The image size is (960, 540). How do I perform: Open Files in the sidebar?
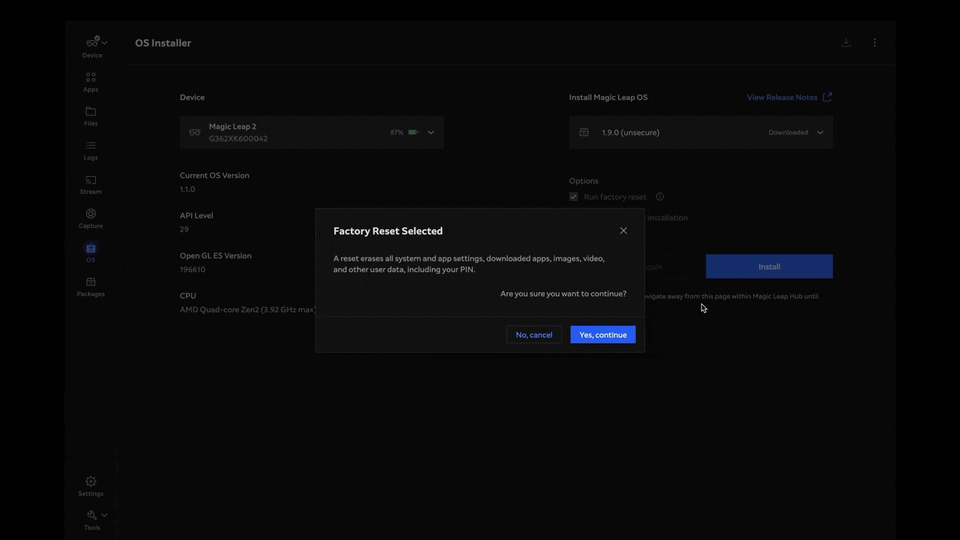tap(91, 116)
